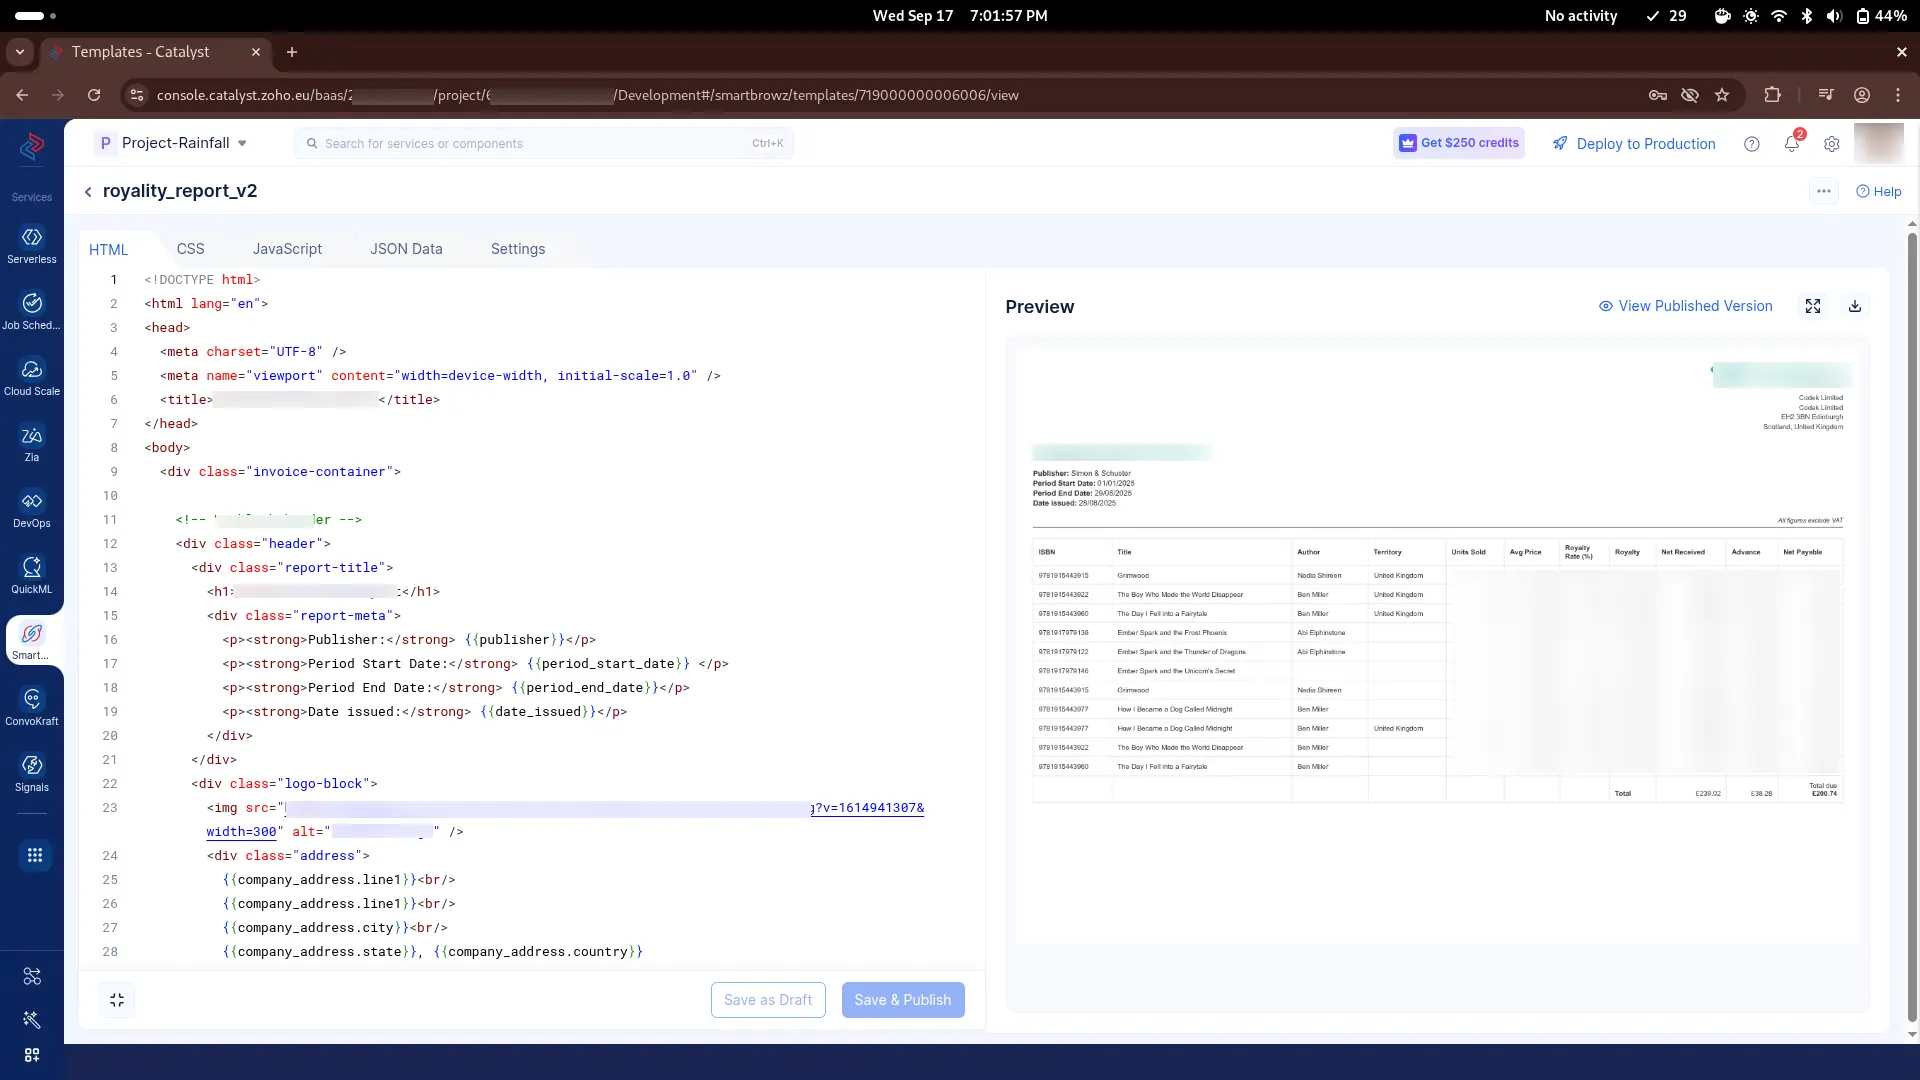Open the DevOps service panel
The height and width of the screenshot is (1080, 1920).
point(31,508)
